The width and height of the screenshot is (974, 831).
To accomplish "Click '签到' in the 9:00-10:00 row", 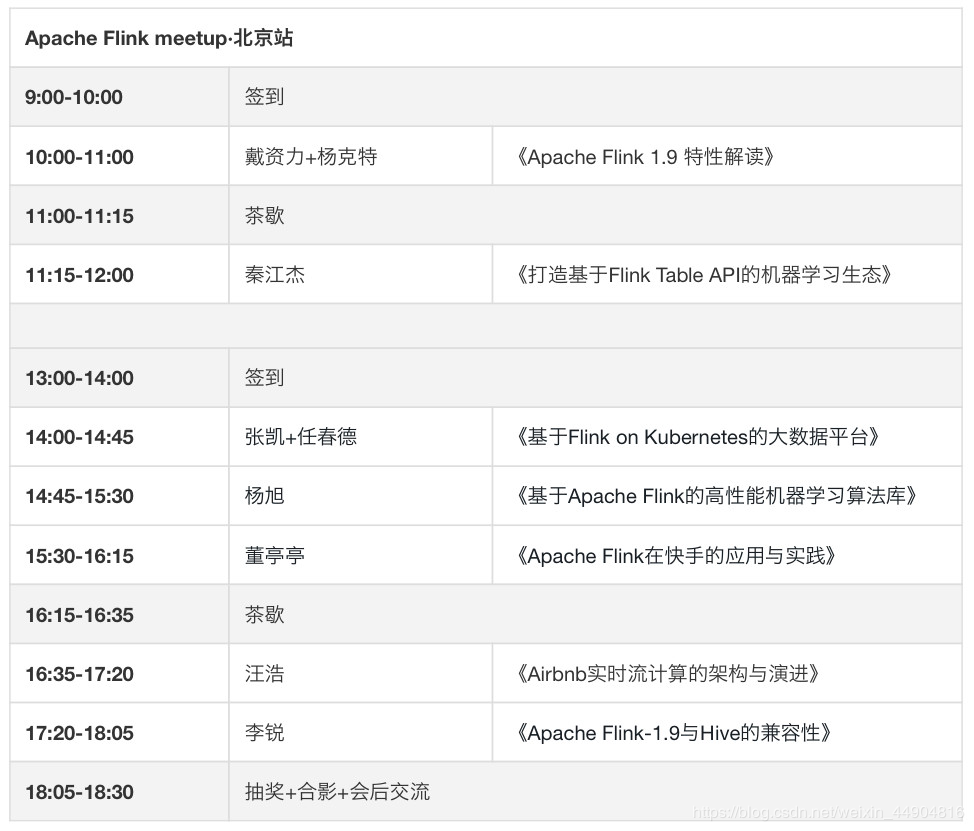I will tap(265, 96).
